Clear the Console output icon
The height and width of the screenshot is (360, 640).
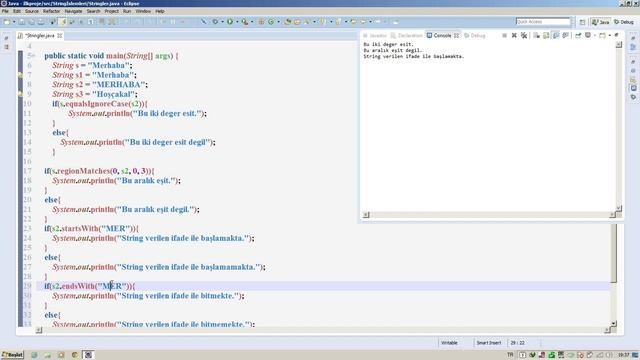[536, 36]
